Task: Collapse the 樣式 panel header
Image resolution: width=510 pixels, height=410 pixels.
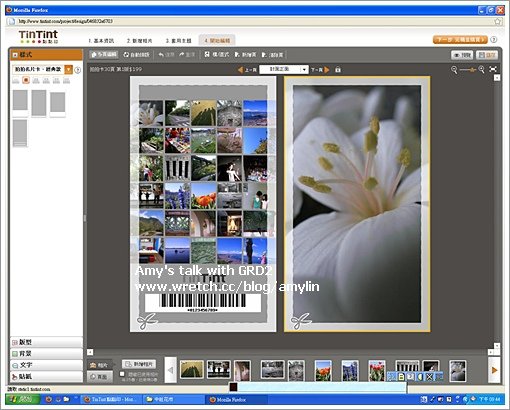Action: click(46, 55)
